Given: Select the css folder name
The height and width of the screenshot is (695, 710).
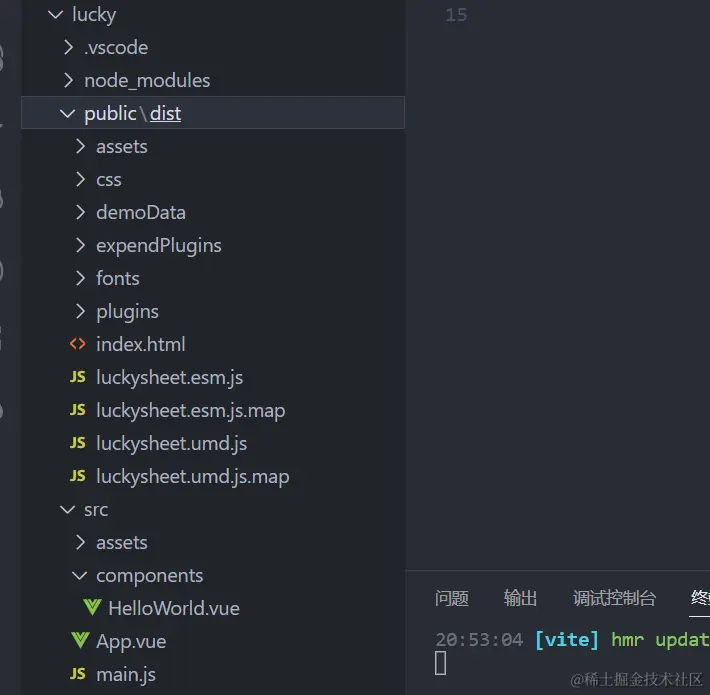Looking at the screenshot, I should [x=109, y=180].
